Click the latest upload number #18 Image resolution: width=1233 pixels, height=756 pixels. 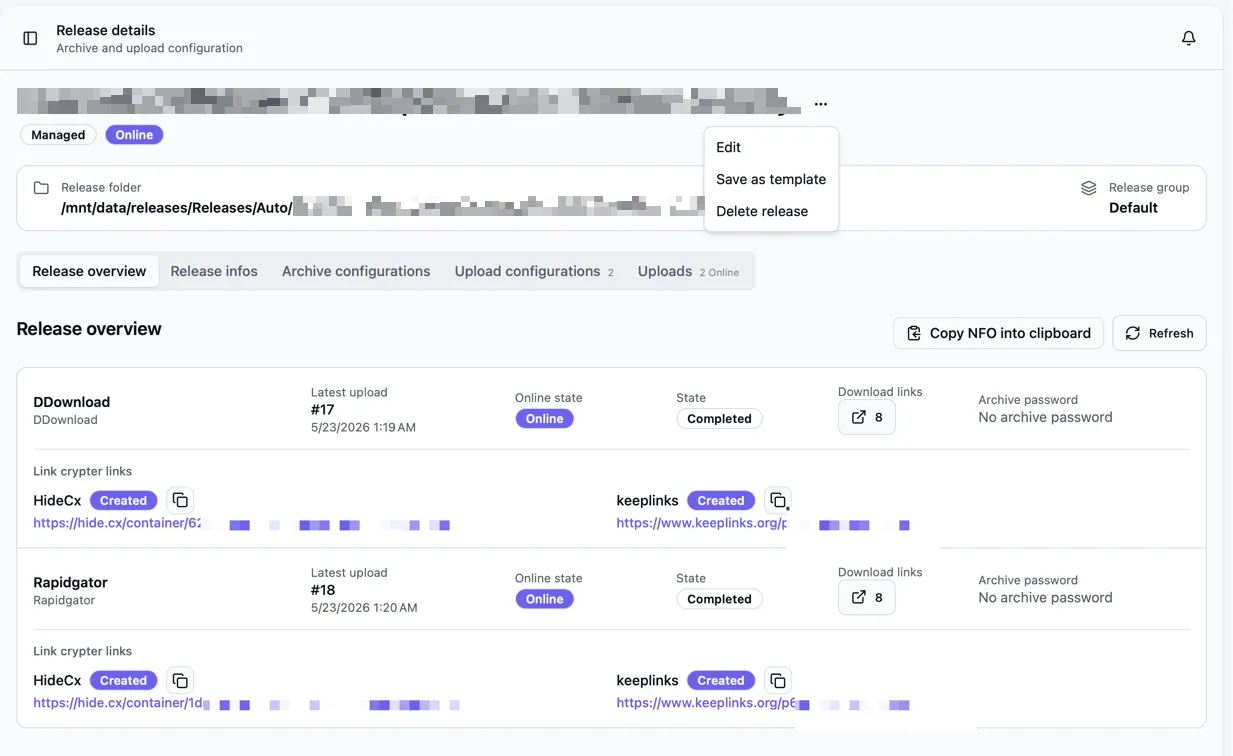click(x=322, y=590)
